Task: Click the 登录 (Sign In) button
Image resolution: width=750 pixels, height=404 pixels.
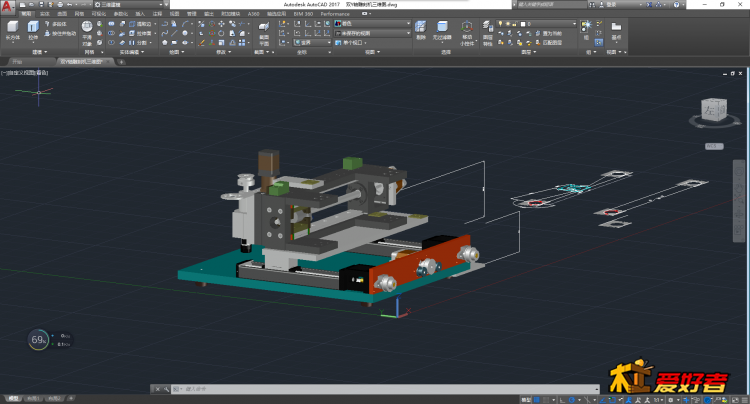Action: pos(611,5)
